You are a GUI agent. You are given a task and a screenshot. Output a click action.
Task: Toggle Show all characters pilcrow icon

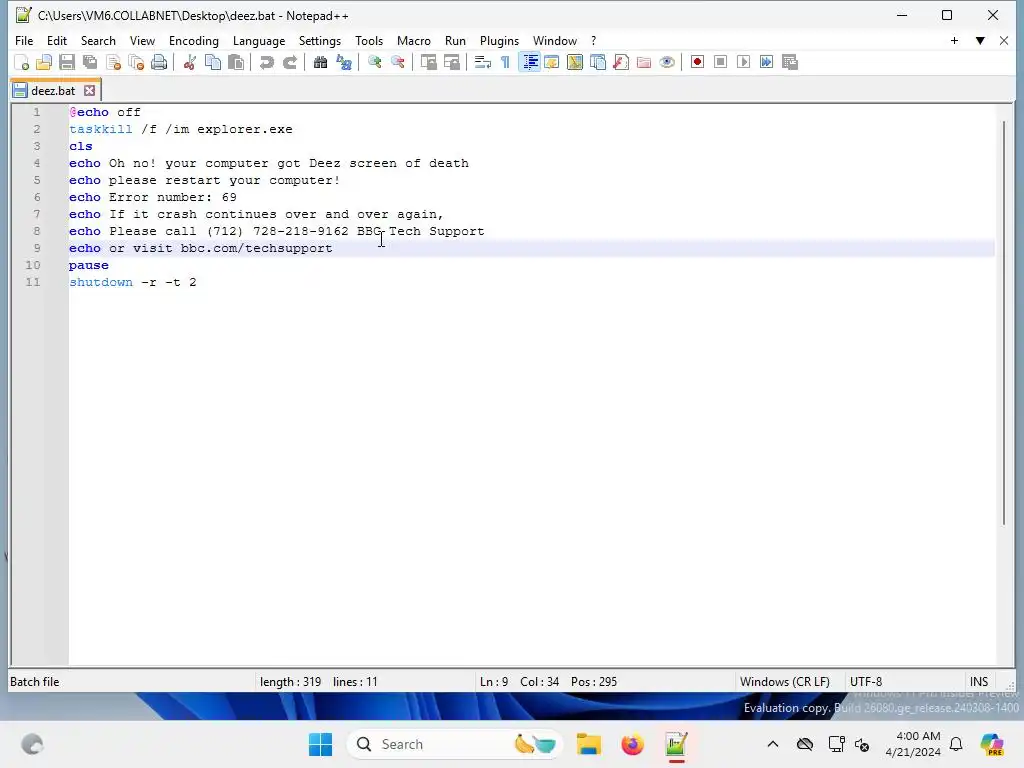pos(505,62)
